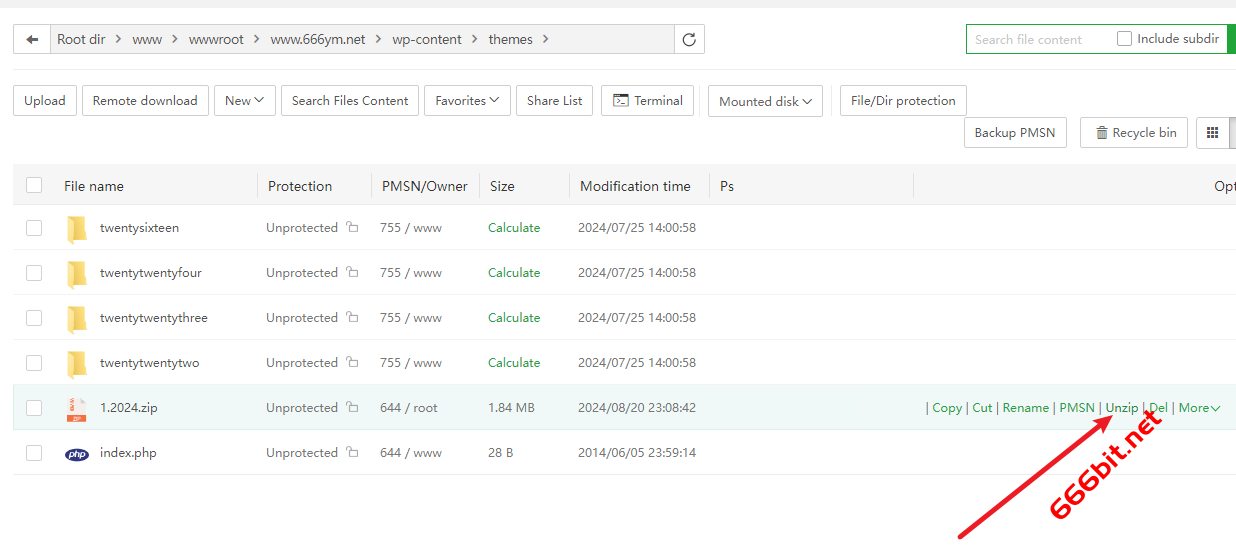Screen dimensions: 1236x553
Task: Click the 1.2024.zip file icon
Action: (77, 408)
